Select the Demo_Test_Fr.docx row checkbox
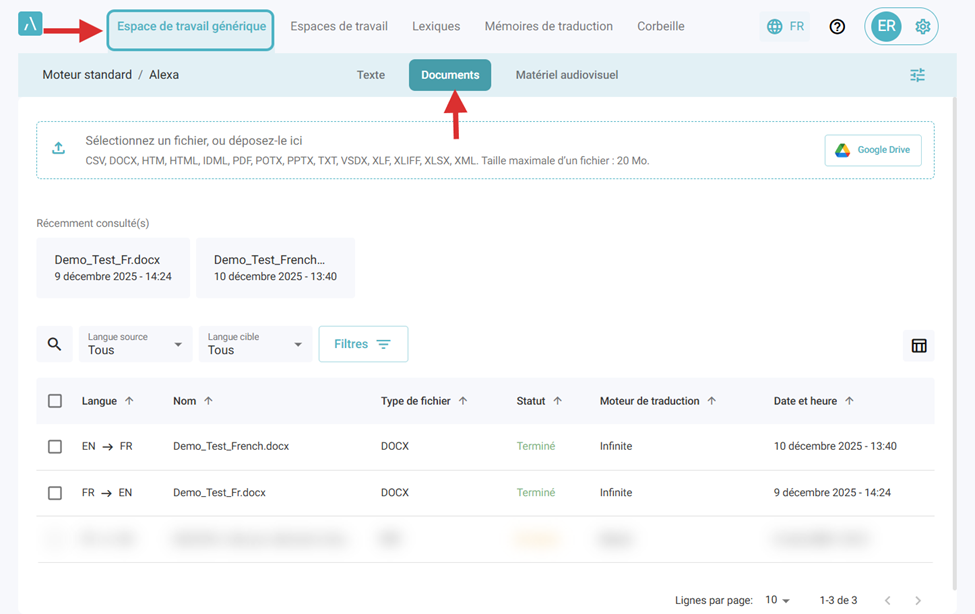The image size is (975, 614). [55, 493]
